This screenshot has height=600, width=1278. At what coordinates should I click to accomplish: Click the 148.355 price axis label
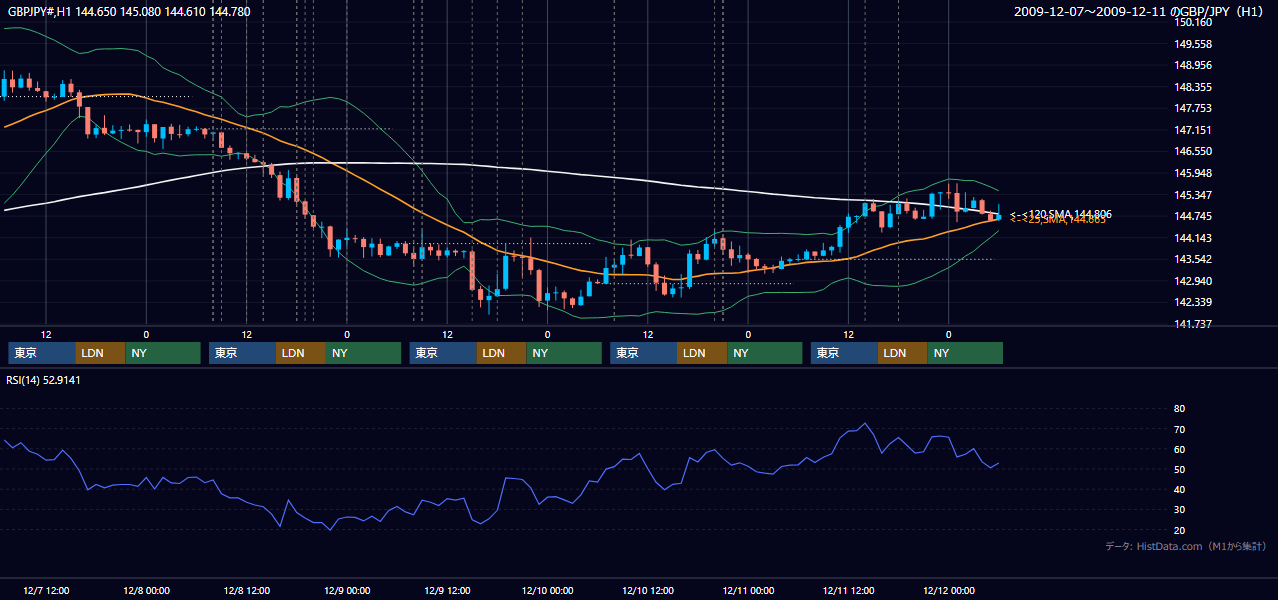click(1193, 87)
